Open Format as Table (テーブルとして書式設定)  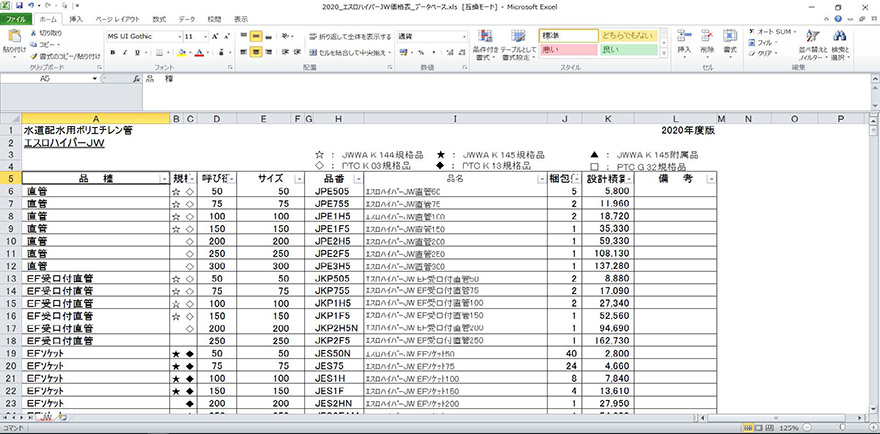517,45
